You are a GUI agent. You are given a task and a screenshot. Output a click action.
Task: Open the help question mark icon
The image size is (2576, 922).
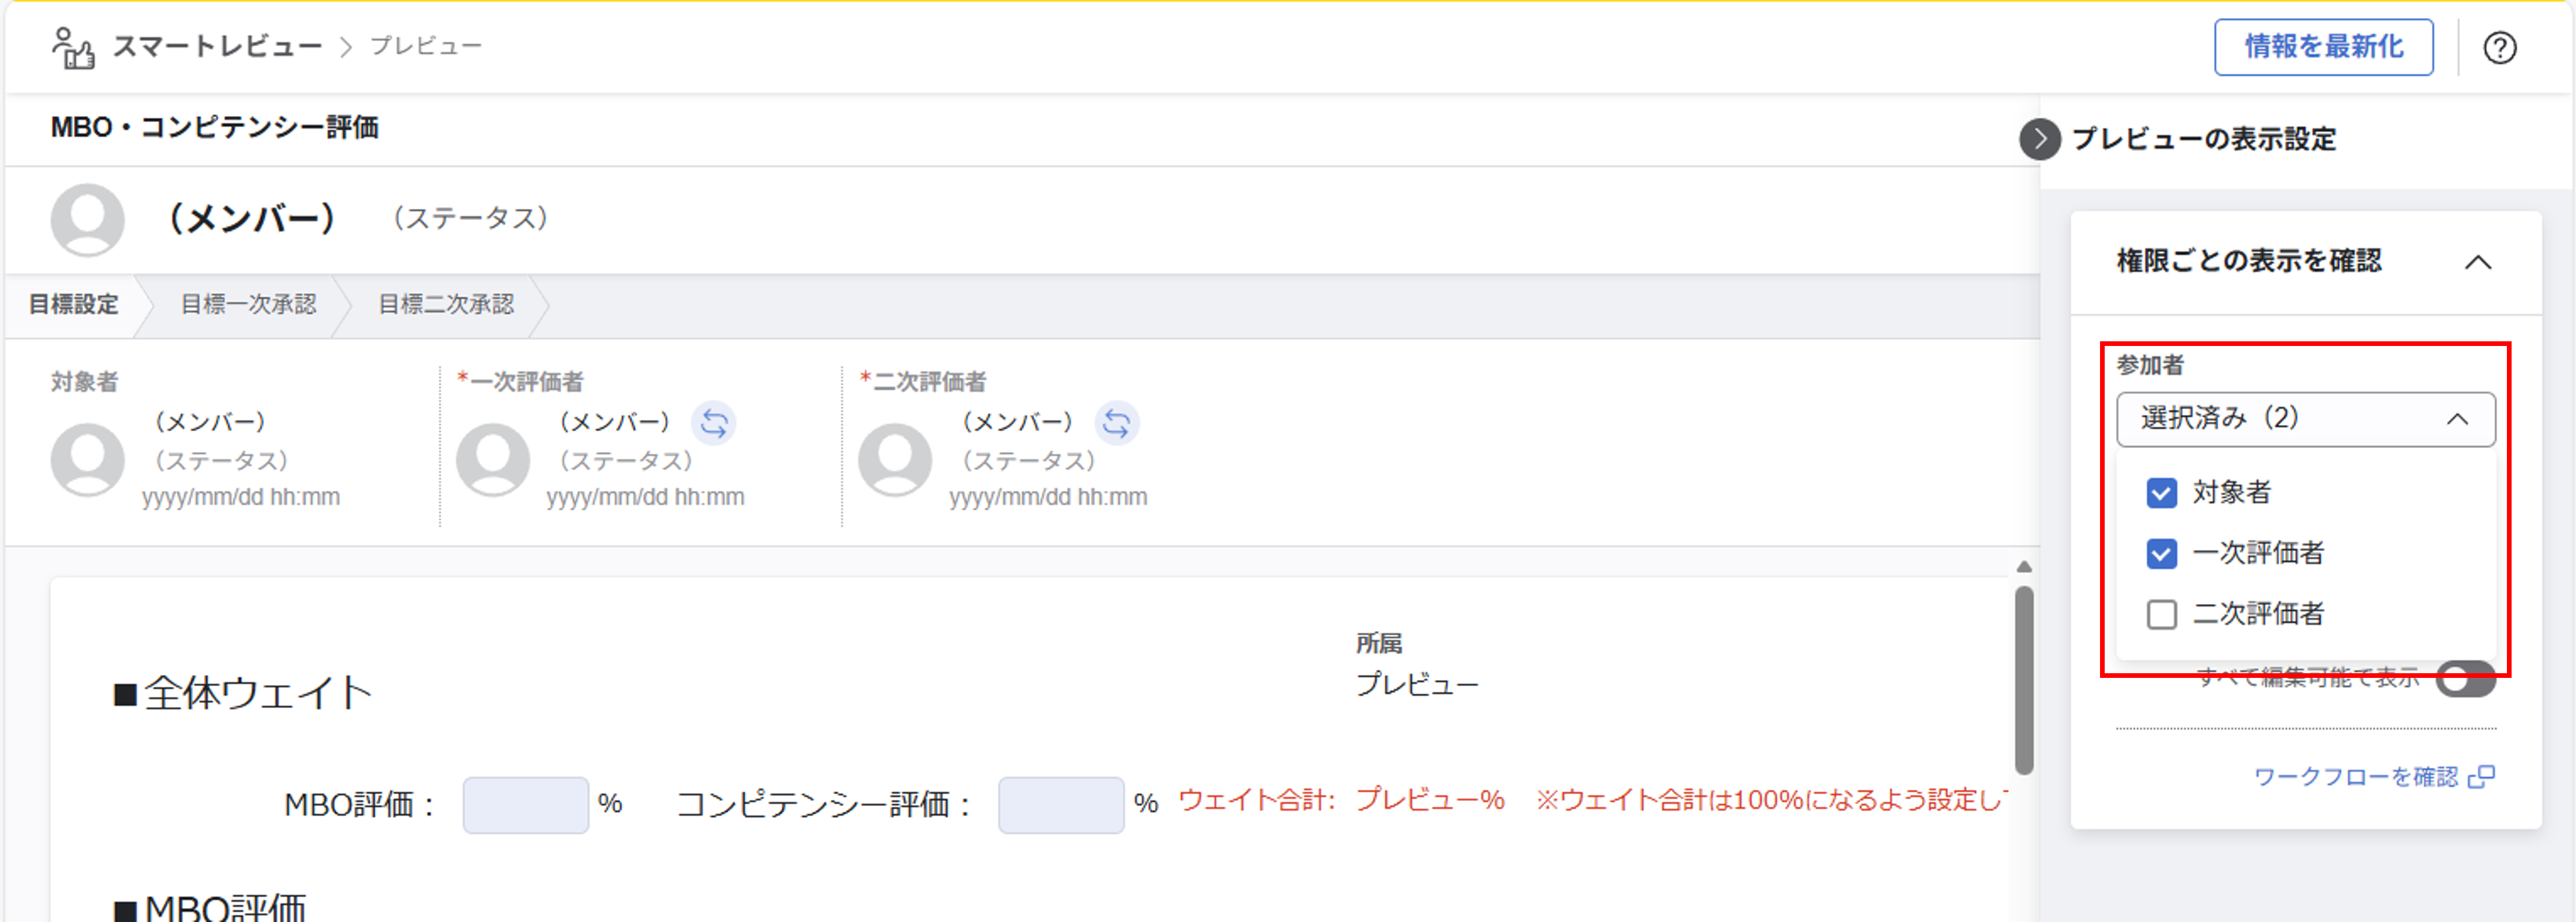[x=2499, y=48]
